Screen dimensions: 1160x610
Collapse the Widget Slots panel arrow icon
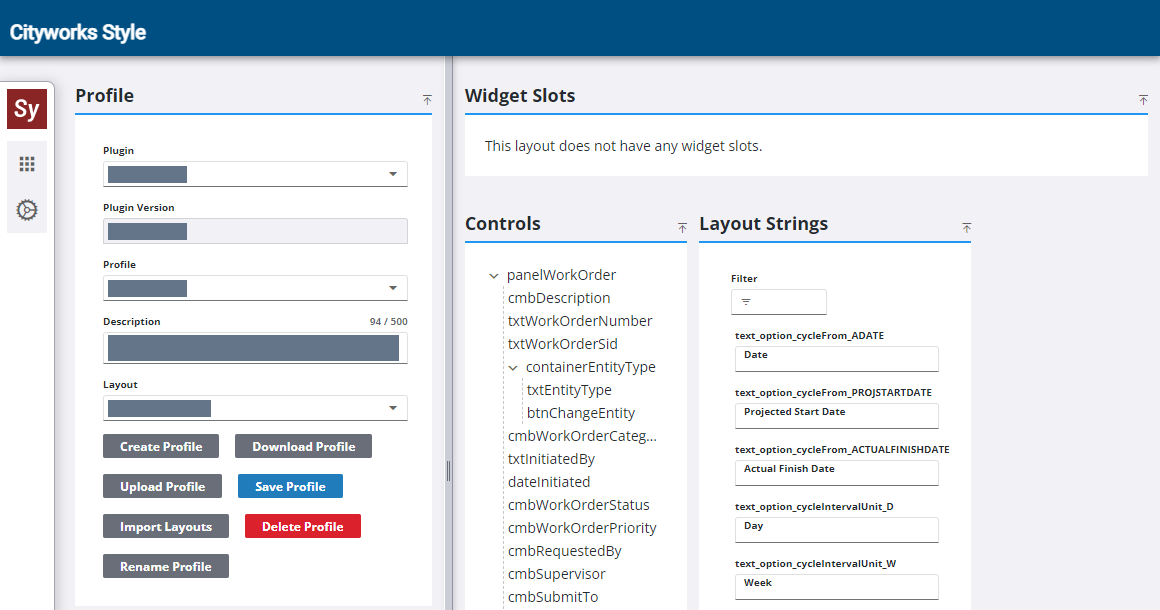click(x=1143, y=99)
